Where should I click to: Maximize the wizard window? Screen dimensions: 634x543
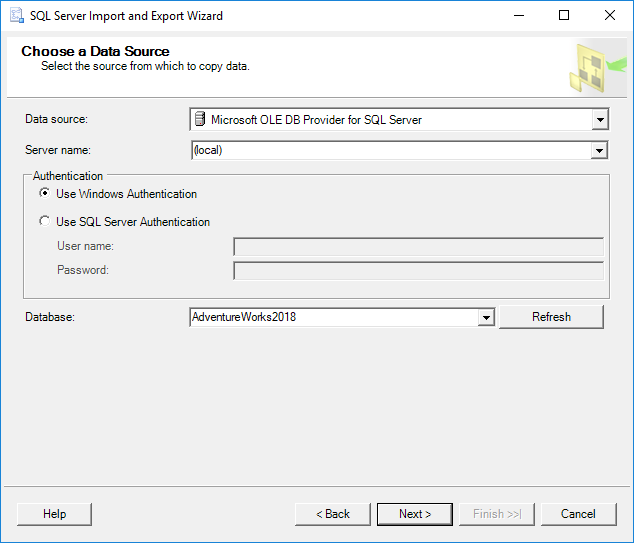(x=564, y=15)
